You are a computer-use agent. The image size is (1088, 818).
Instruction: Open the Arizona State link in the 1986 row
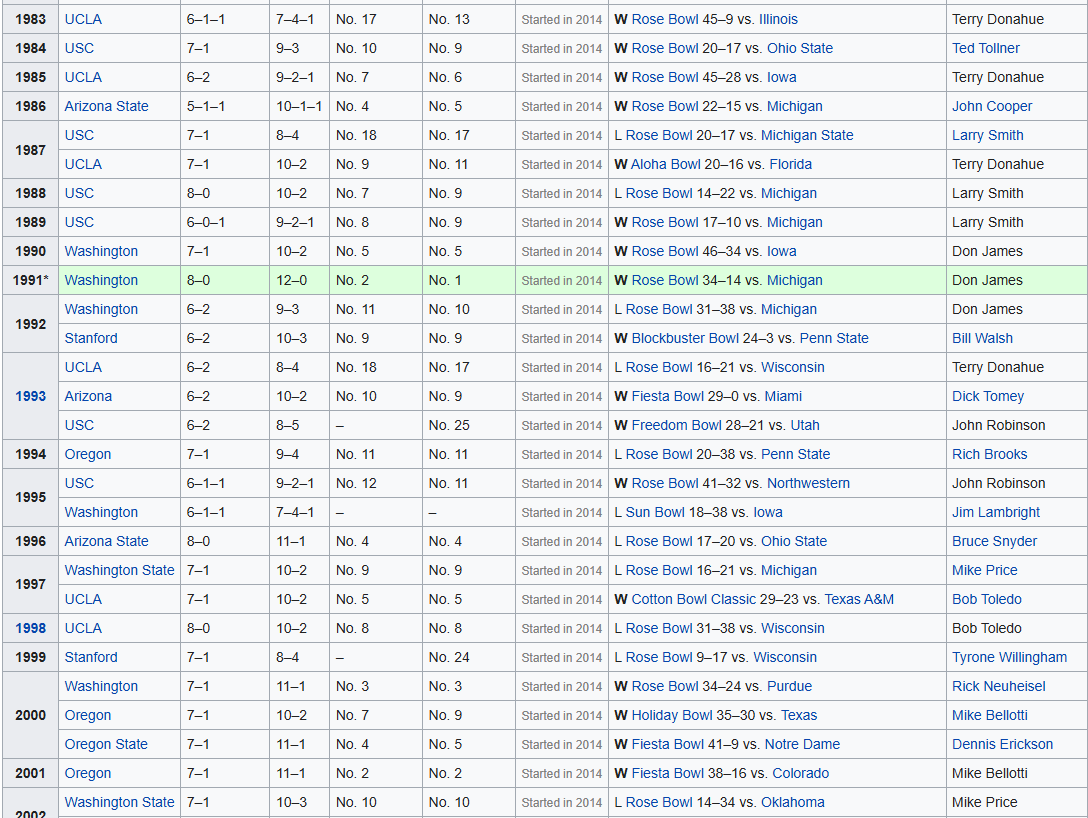(x=106, y=107)
